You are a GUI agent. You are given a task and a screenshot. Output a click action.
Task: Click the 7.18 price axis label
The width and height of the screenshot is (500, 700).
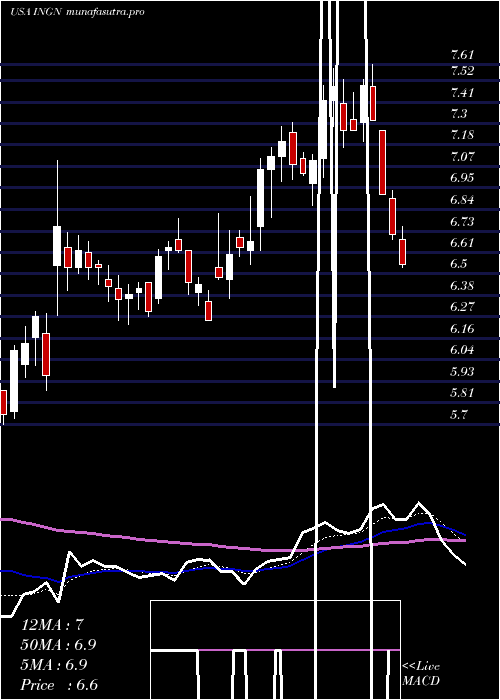(462, 135)
